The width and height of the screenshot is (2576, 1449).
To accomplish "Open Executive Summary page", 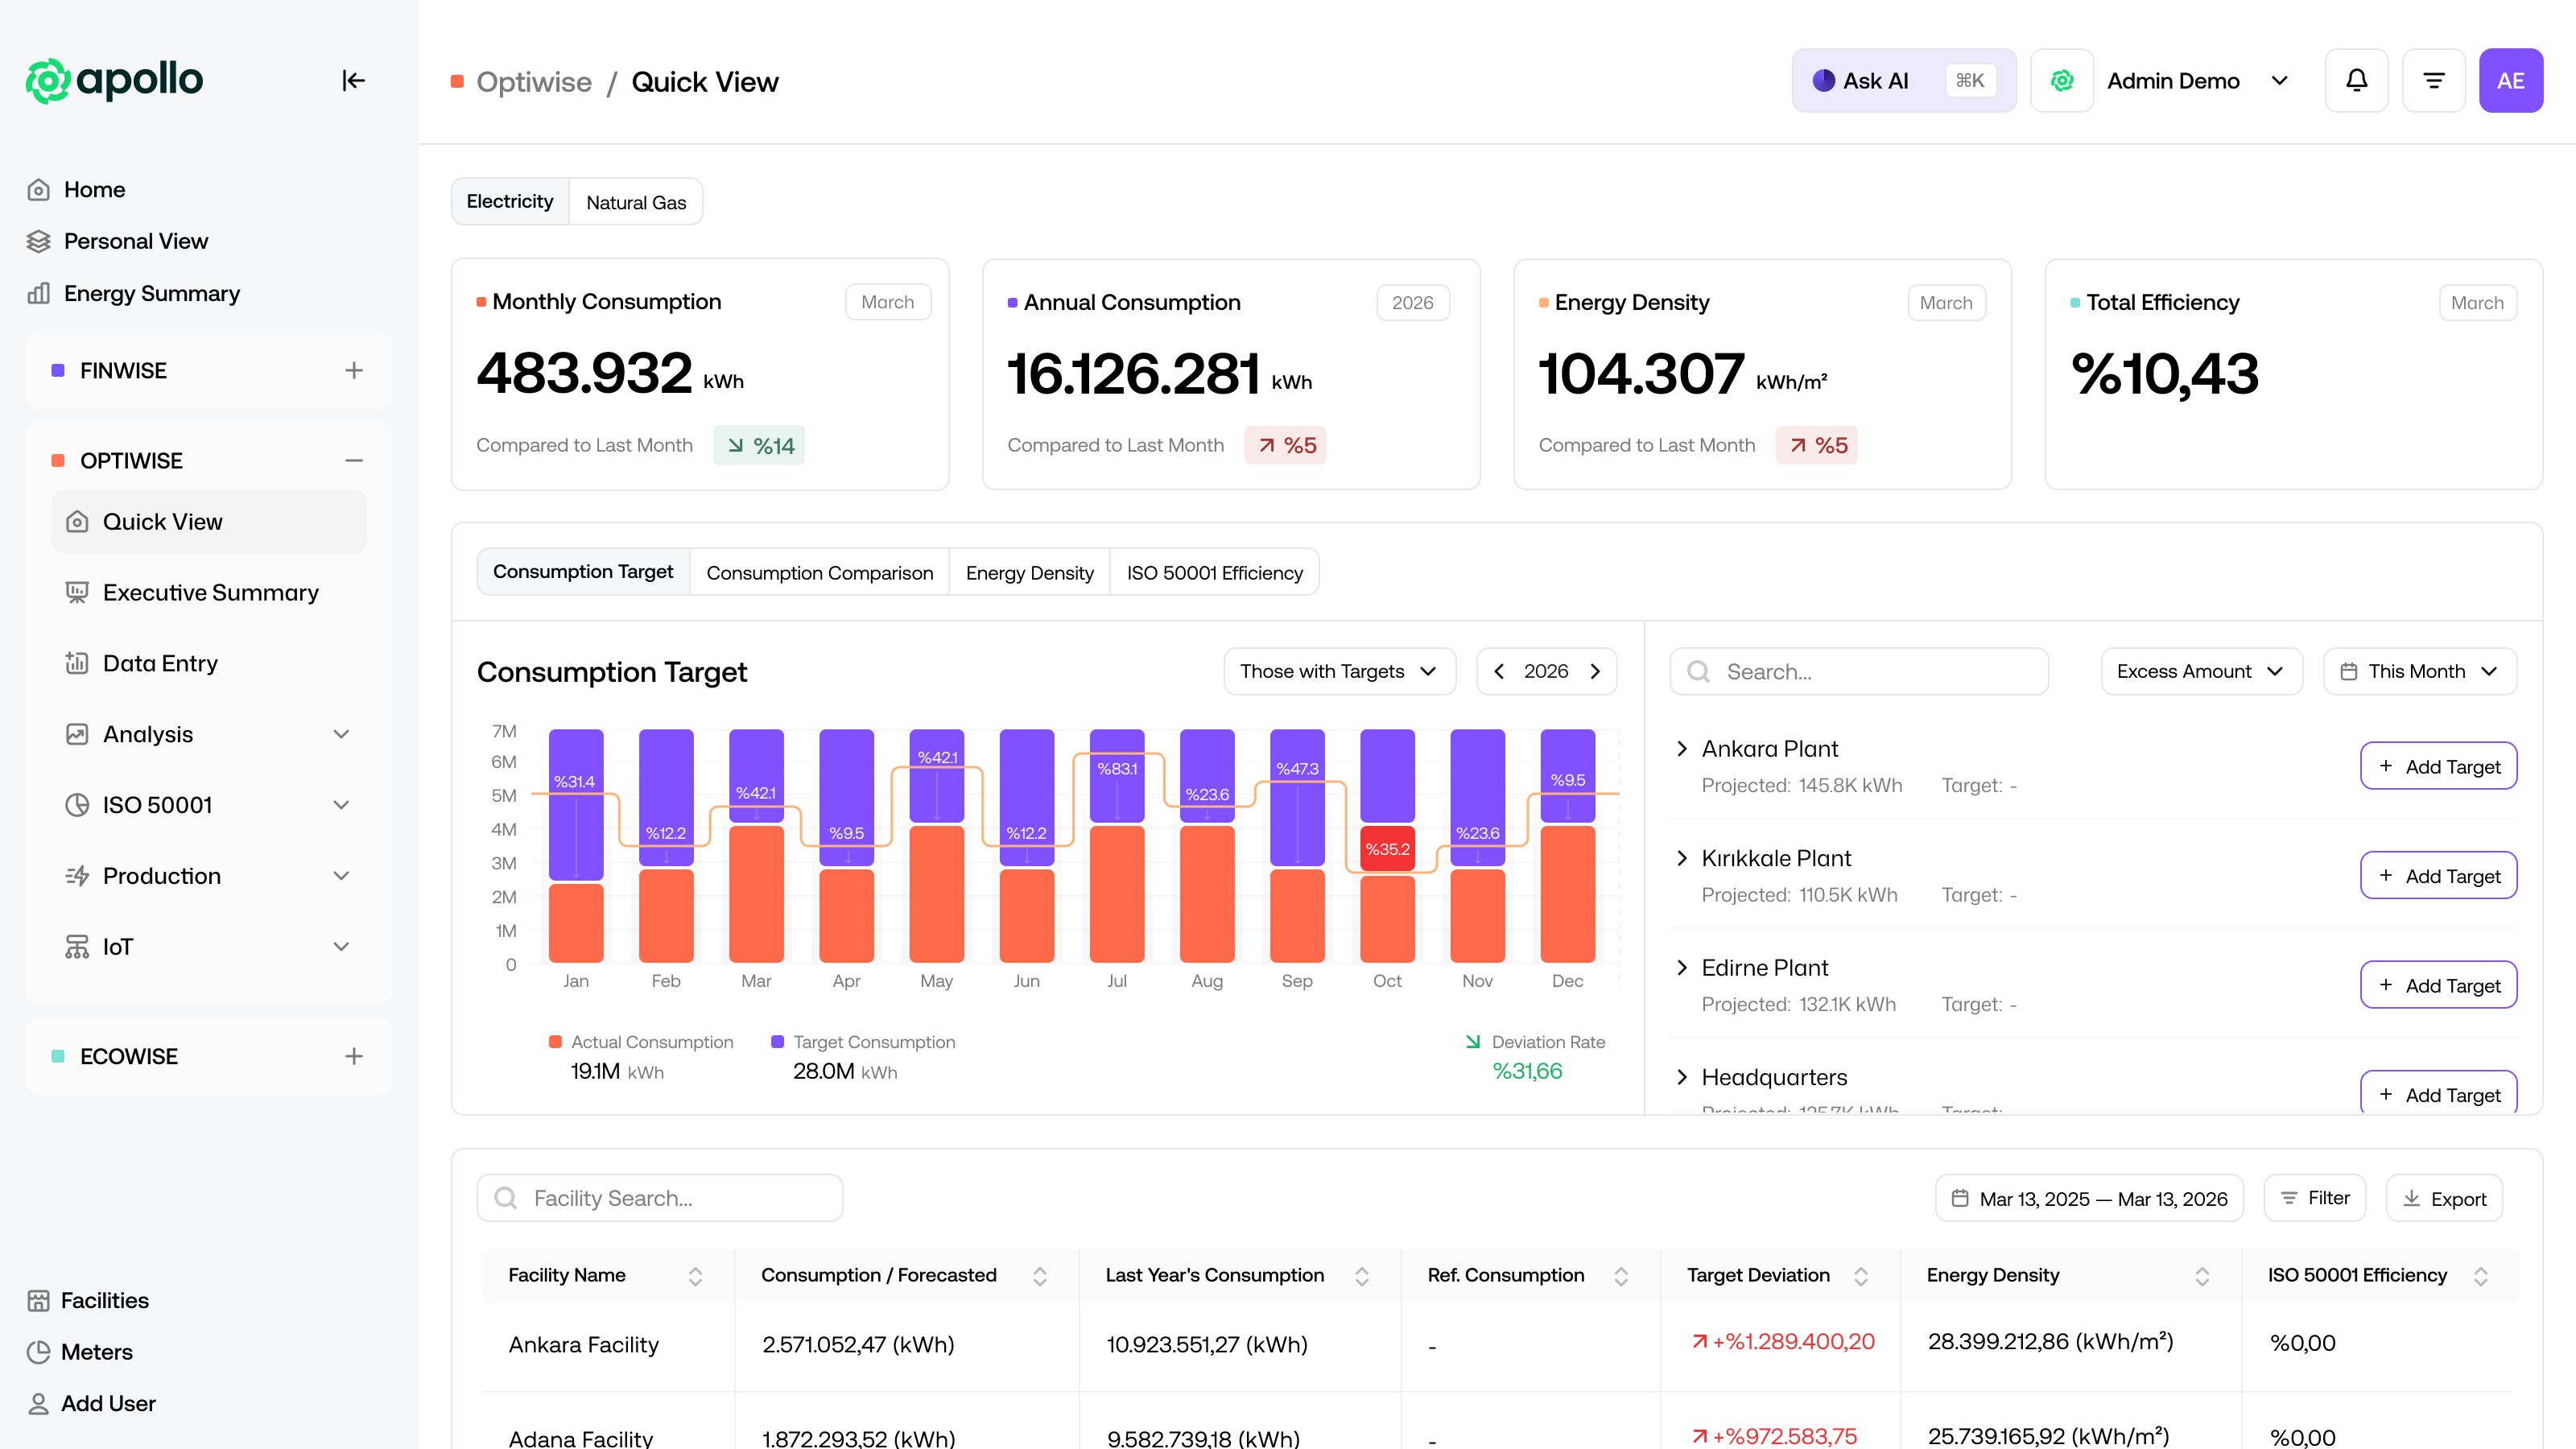I will (210, 592).
